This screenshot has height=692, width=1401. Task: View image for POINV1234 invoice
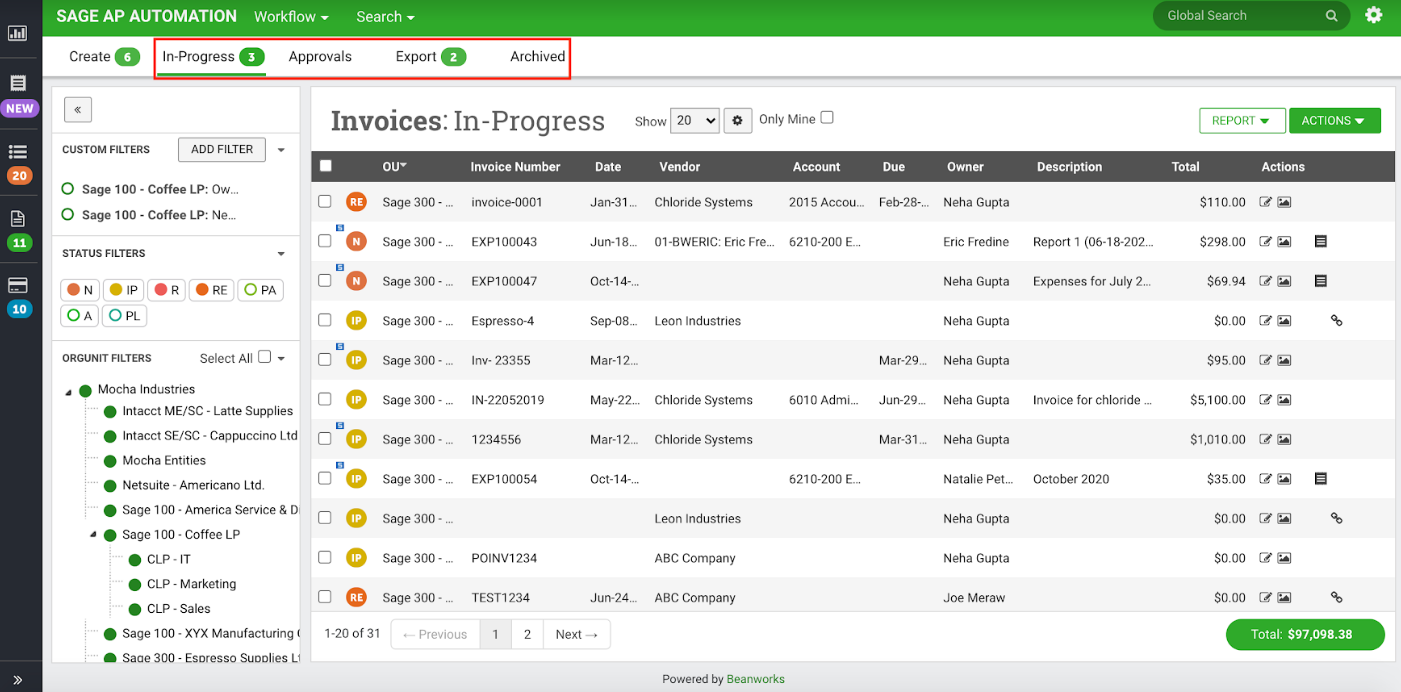tap(1284, 558)
